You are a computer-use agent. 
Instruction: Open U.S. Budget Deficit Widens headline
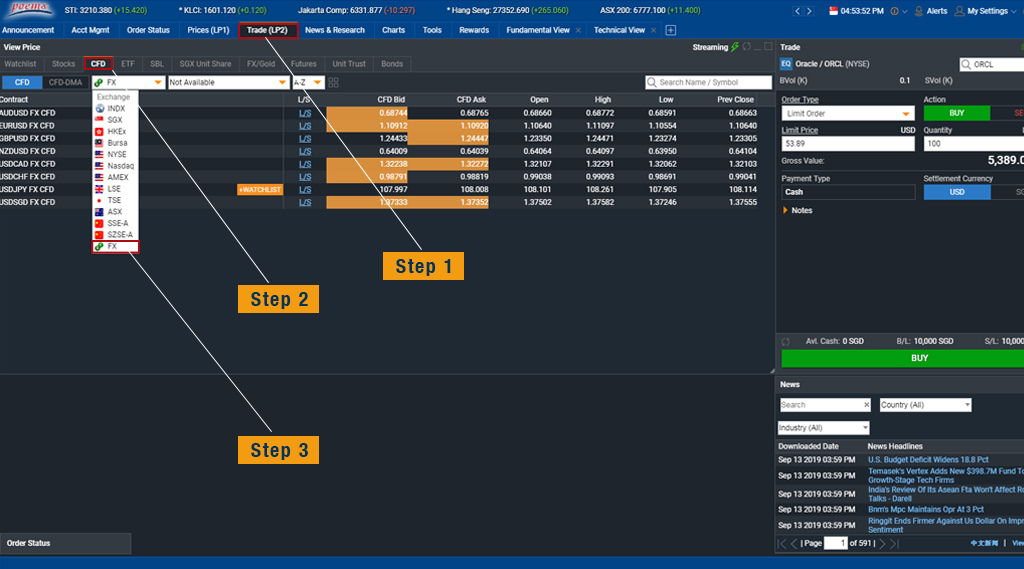point(928,460)
